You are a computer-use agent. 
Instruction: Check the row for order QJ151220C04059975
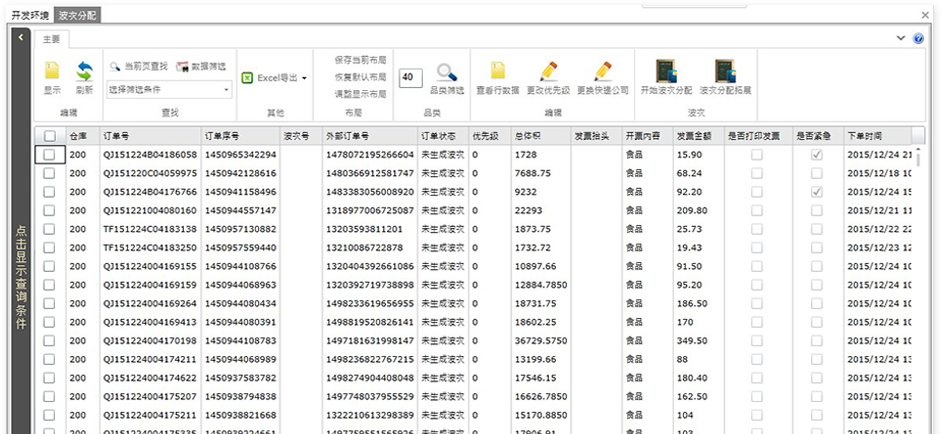[x=50, y=173]
